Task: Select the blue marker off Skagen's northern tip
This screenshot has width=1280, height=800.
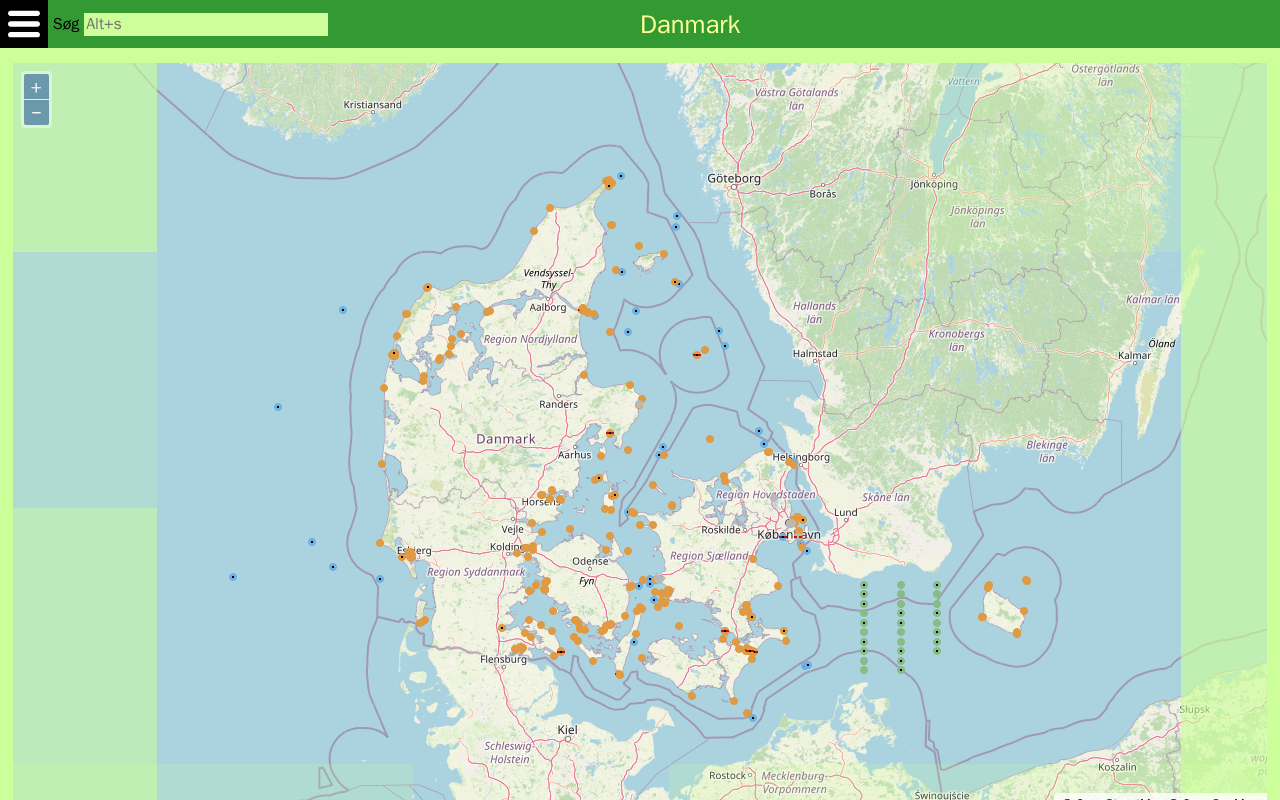Action: (x=621, y=176)
